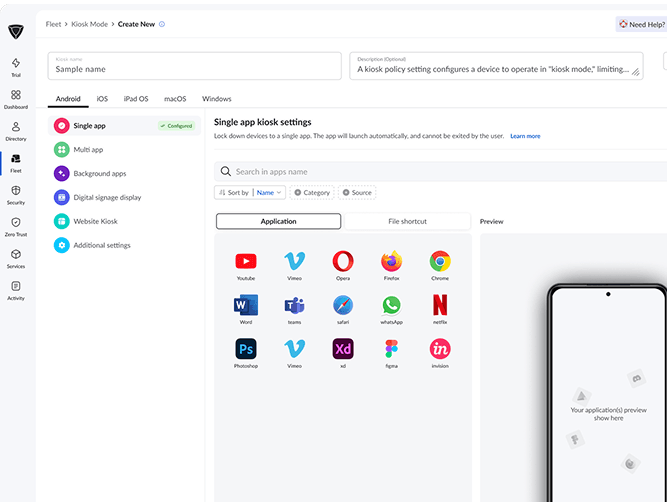Screen dimensions: 667x502
Task: Go to Dashboard in sidebar
Action: coord(16,99)
